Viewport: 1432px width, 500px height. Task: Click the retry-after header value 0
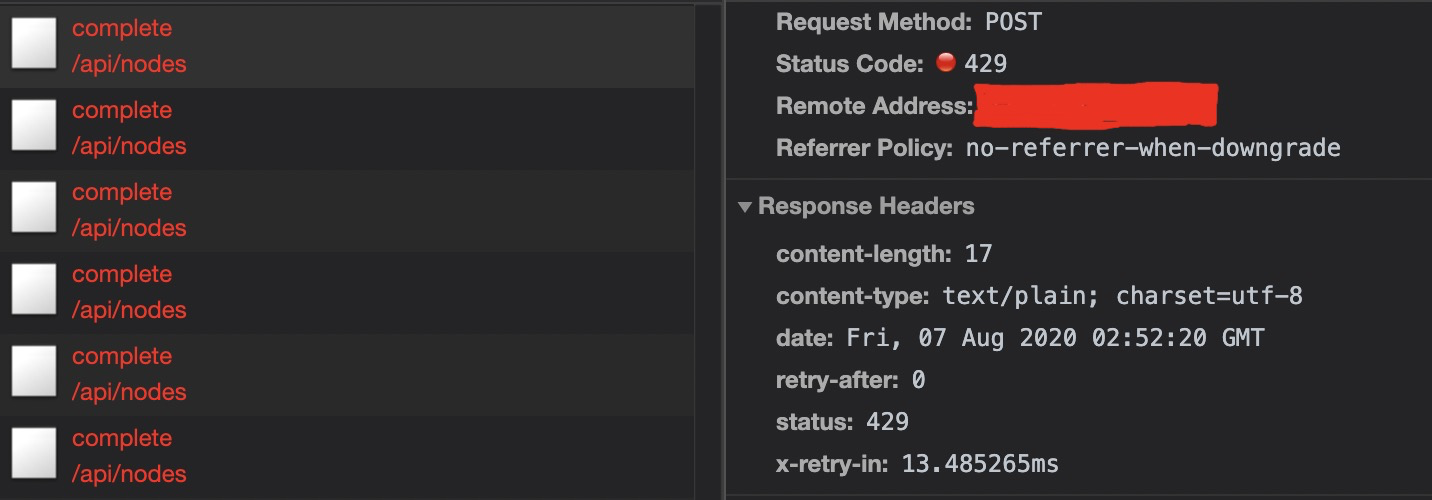coord(918,380)
